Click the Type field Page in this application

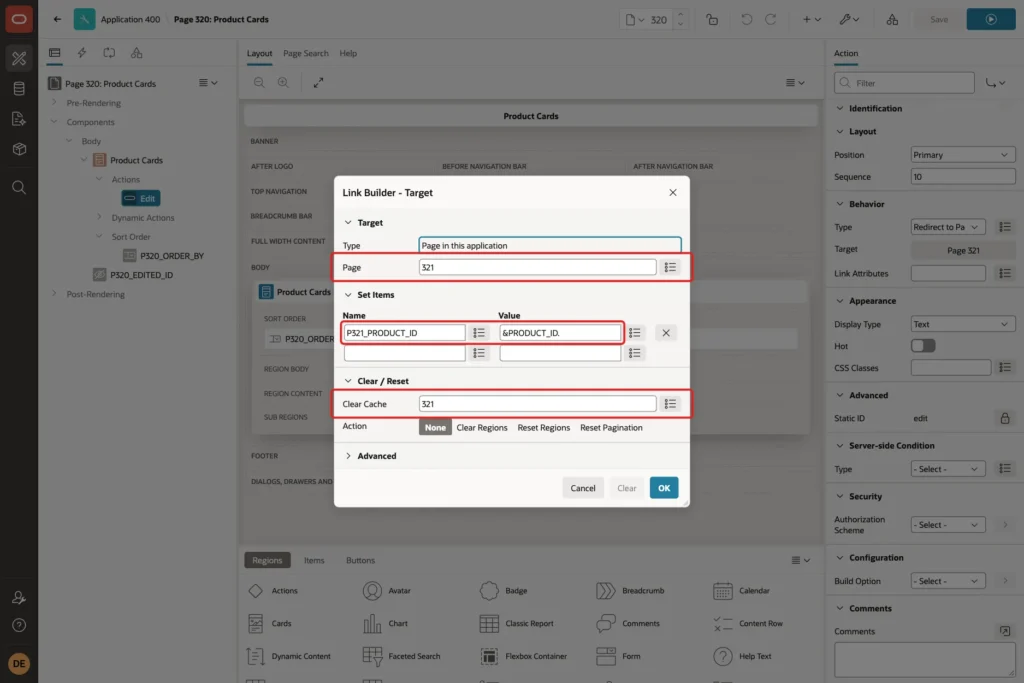pyautogui.click(x=550, y=246)
